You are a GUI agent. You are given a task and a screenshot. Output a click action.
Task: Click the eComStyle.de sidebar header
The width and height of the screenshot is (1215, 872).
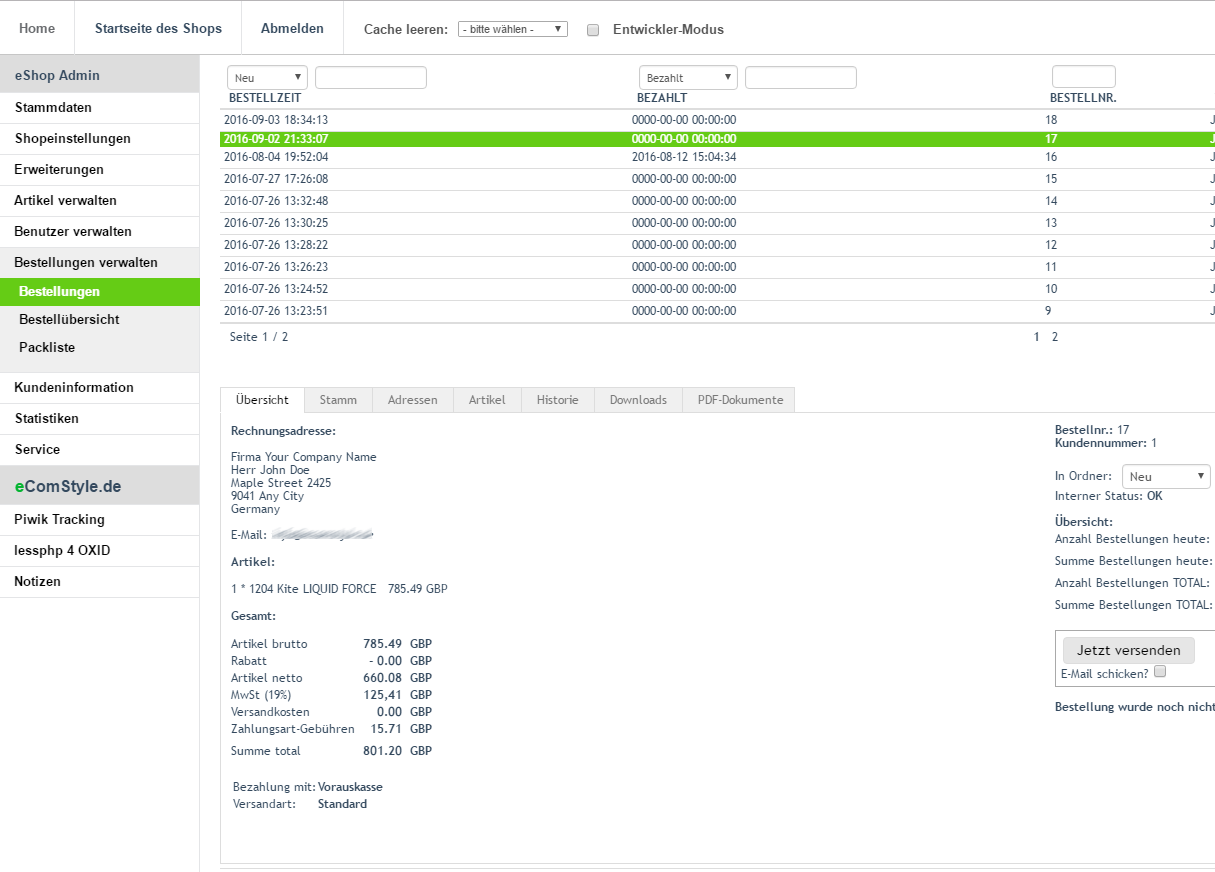tap(100, 487)
